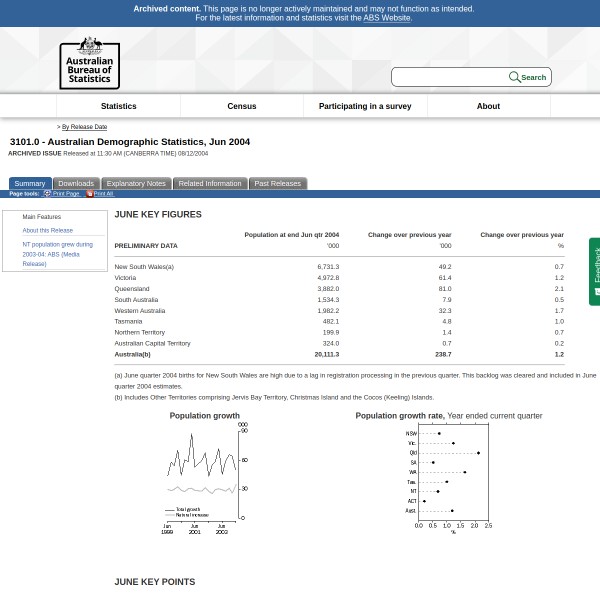
Task: Go to By Release Date breadcrumb
Action: click(84, 127)
